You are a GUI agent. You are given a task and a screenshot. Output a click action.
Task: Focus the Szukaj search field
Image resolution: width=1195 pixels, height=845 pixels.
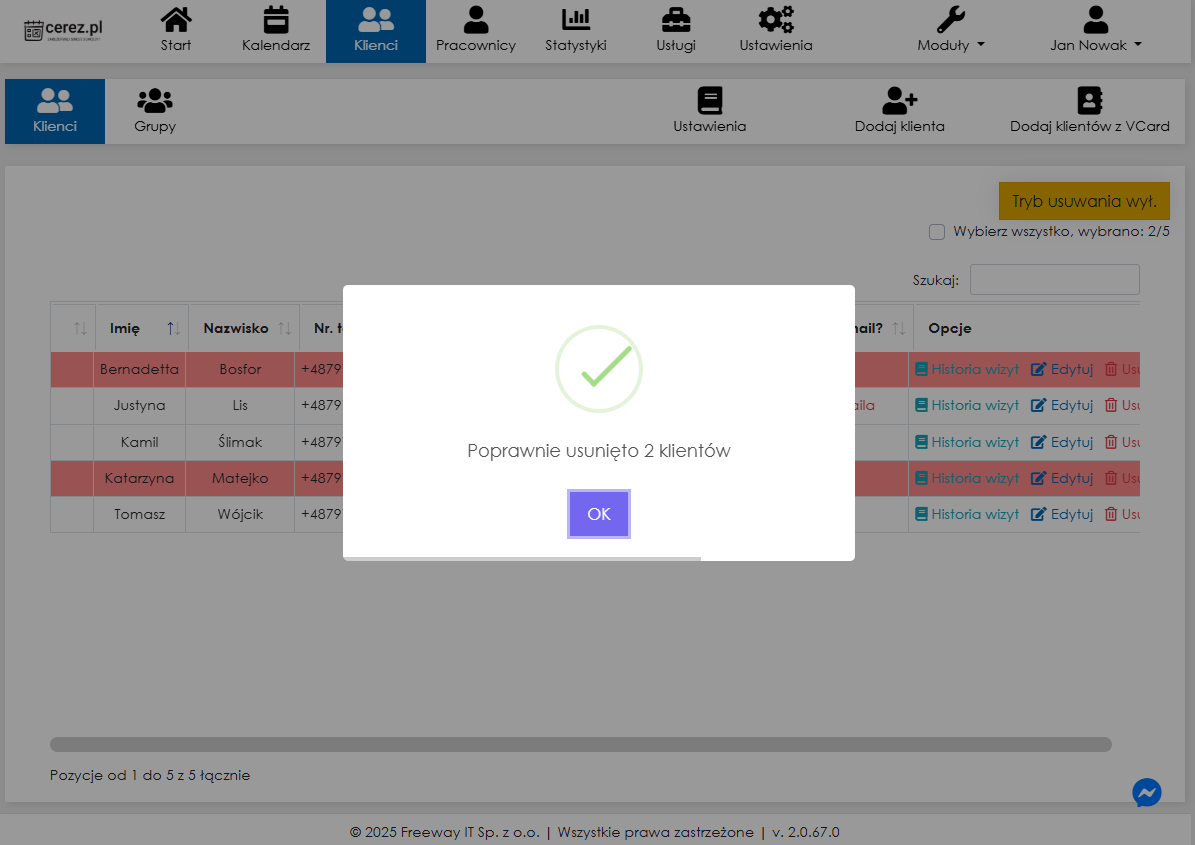click(x=1054, y=280)
